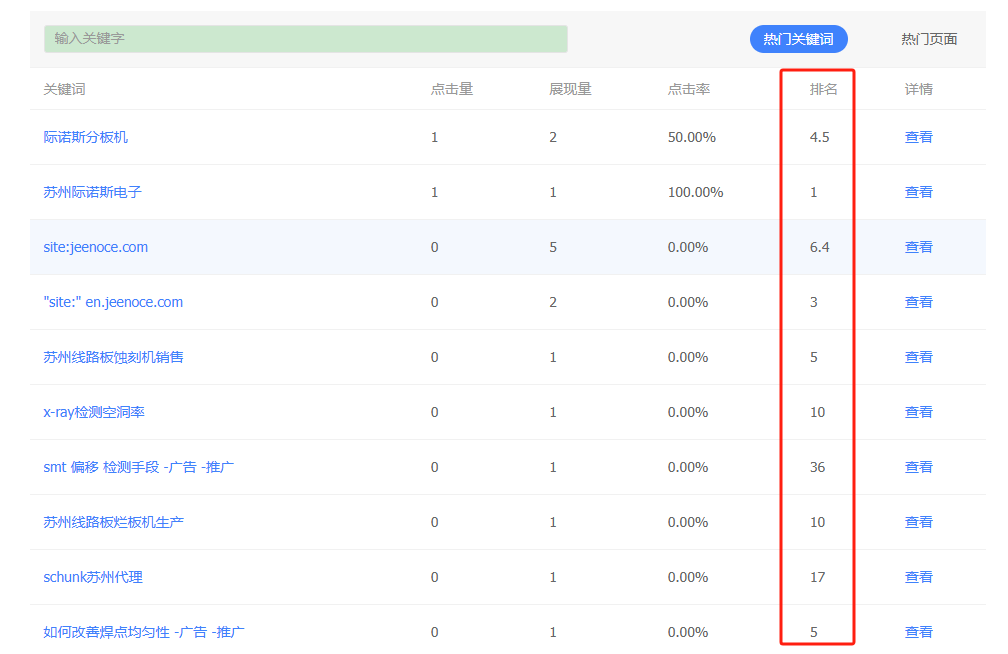Click 查看 for 苏州际诺斯电子
The image size is (1008, 654).
pyautogui.click(x=918, y=192)
